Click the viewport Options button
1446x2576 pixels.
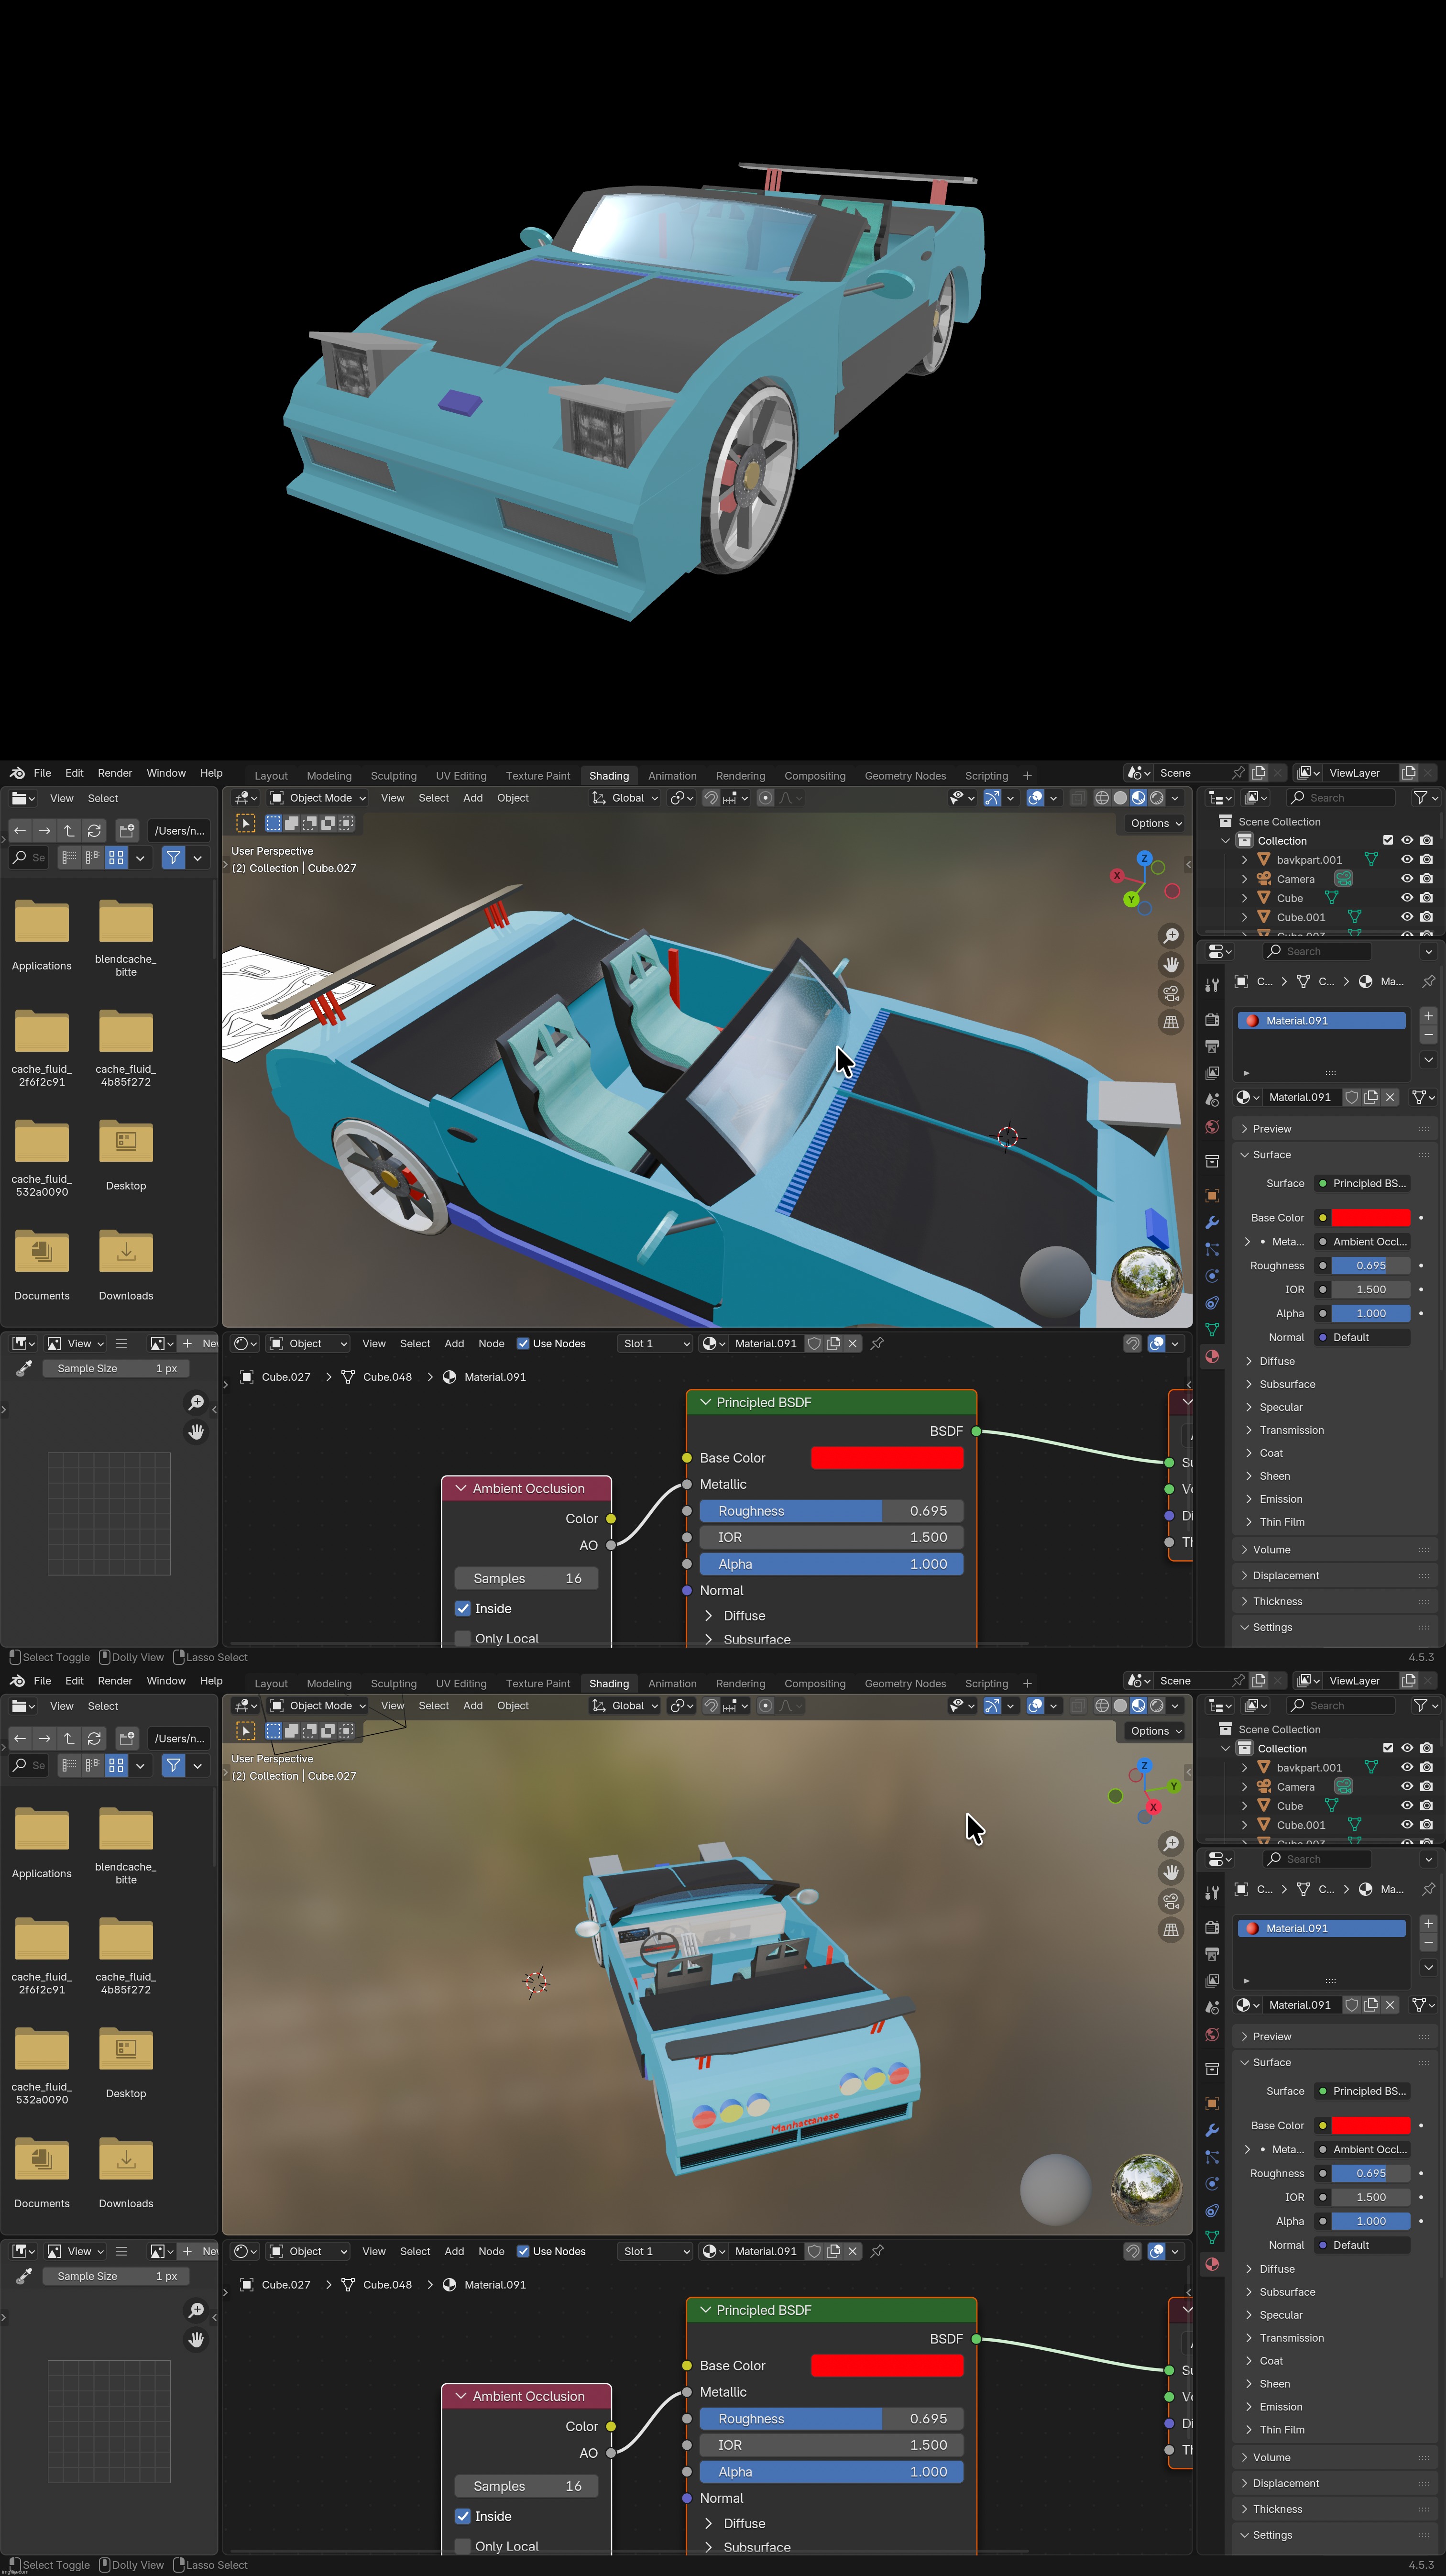coord(1153,823)
